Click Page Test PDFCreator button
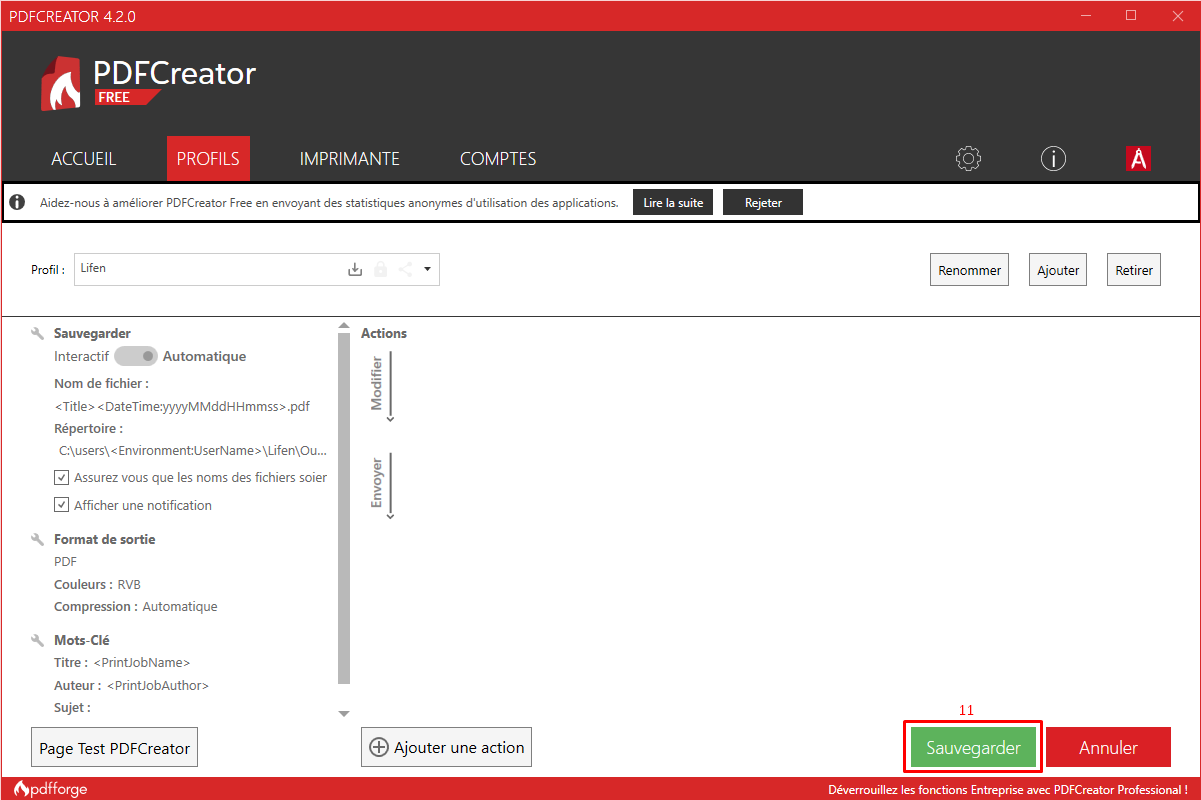 tap(115, 747)
